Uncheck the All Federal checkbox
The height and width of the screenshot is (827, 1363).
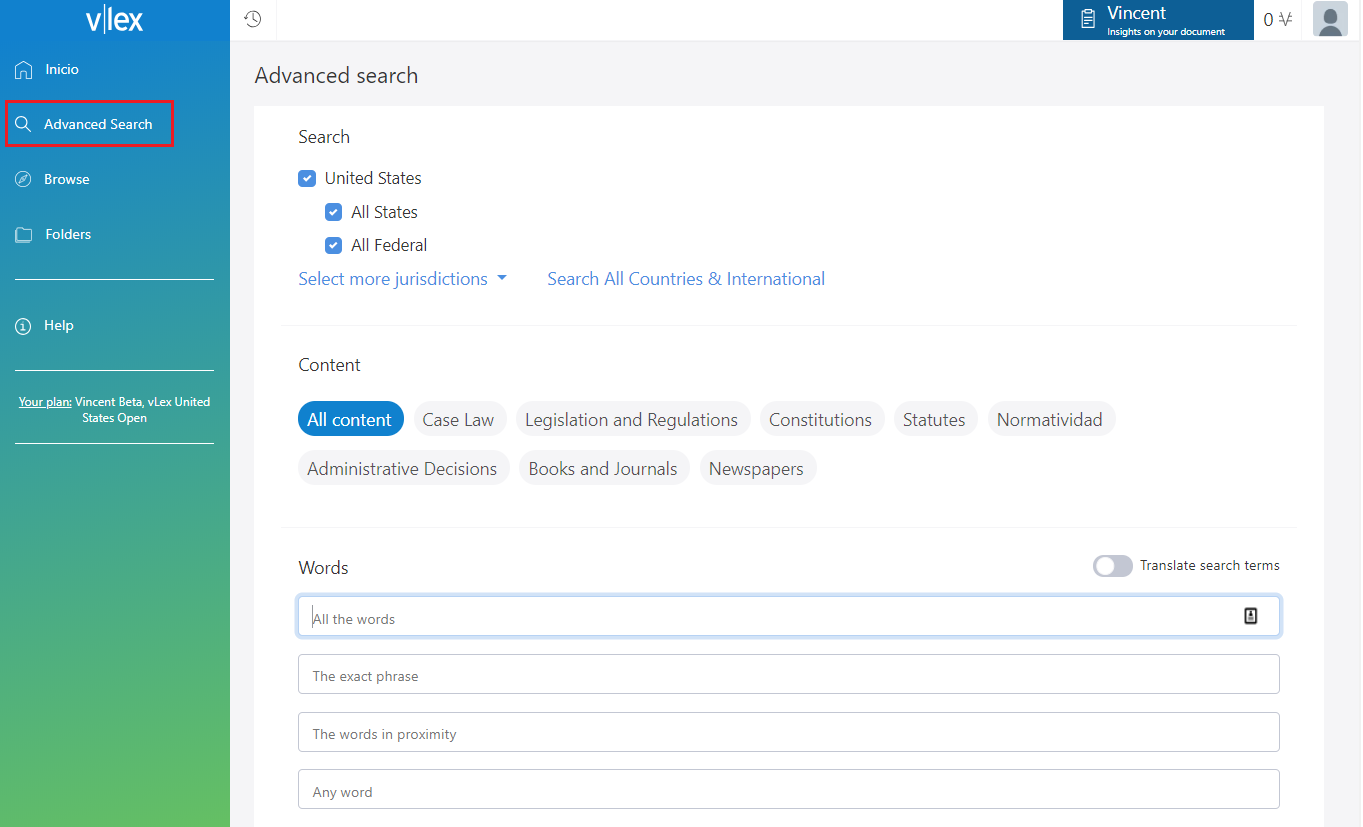tap(334, 245)
